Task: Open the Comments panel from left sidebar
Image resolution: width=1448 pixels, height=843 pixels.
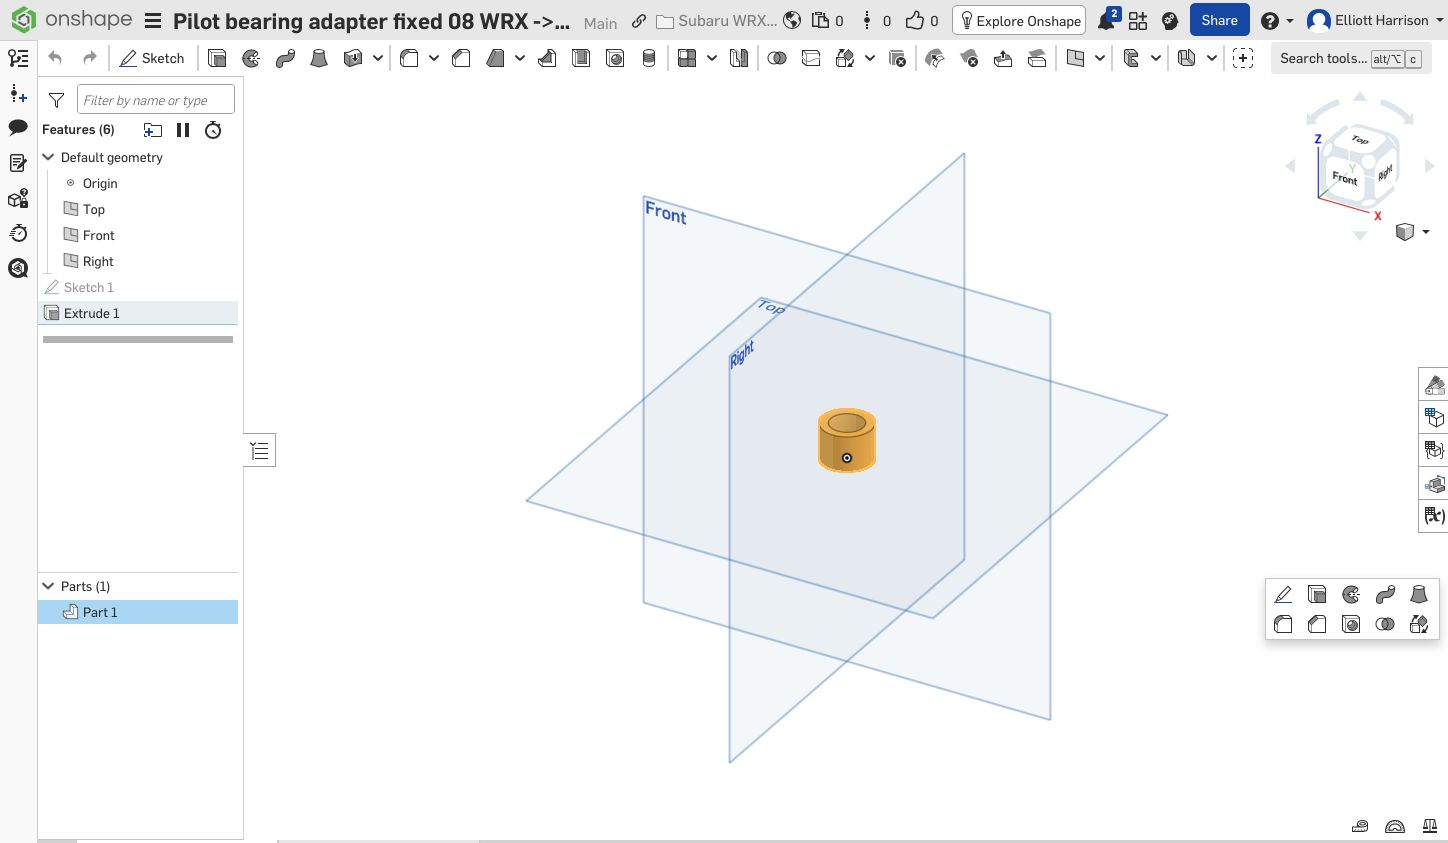Action: pyautogui.click(x=18, y=128)
